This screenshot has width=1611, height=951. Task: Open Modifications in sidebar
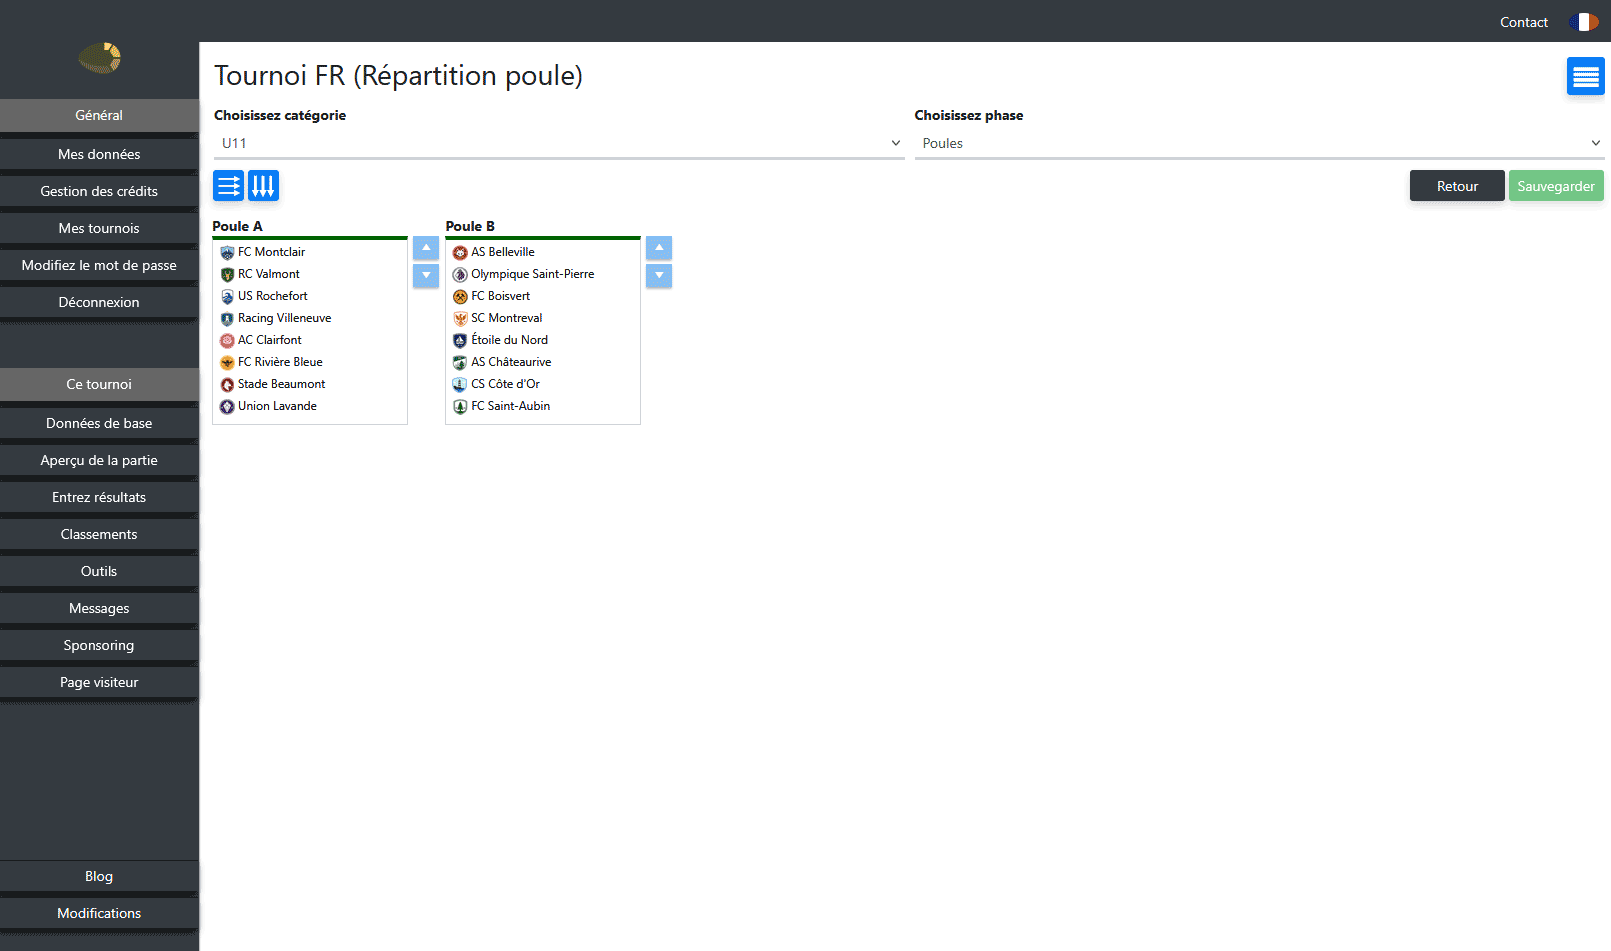coord(99,913)
